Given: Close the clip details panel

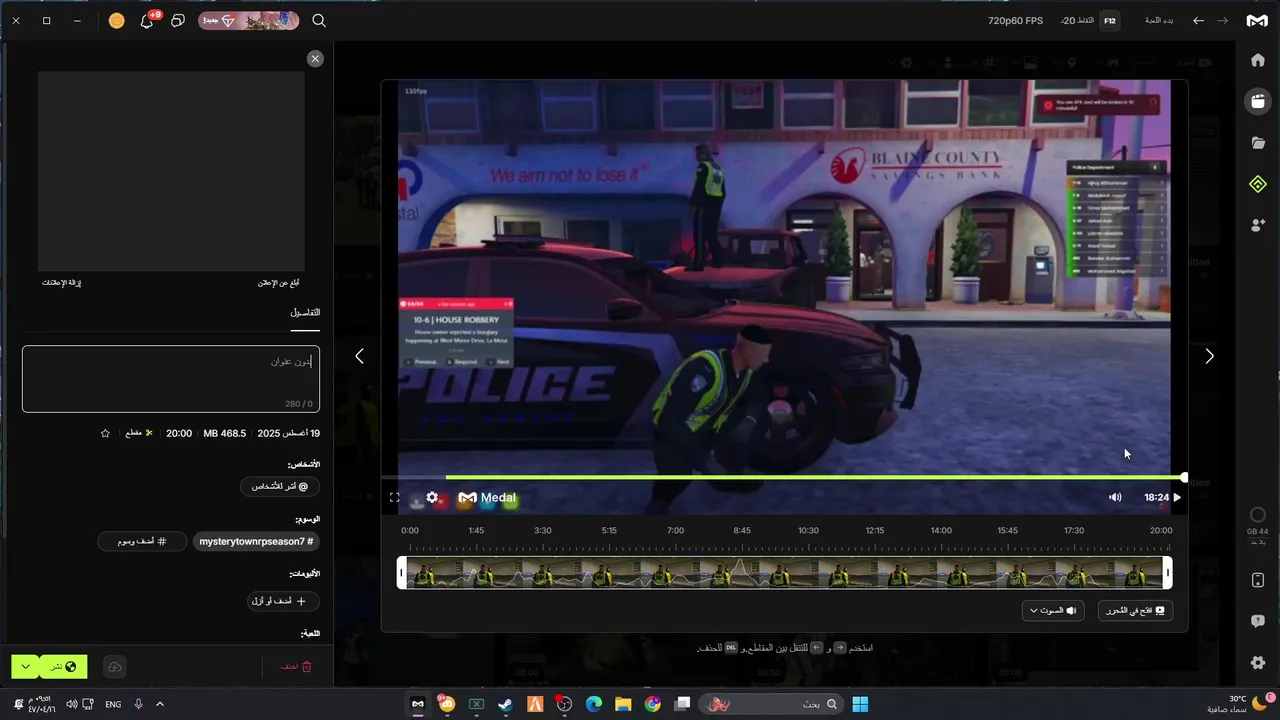Looking at the screenshot, I should pyautogui.click(x=315, y=59).
